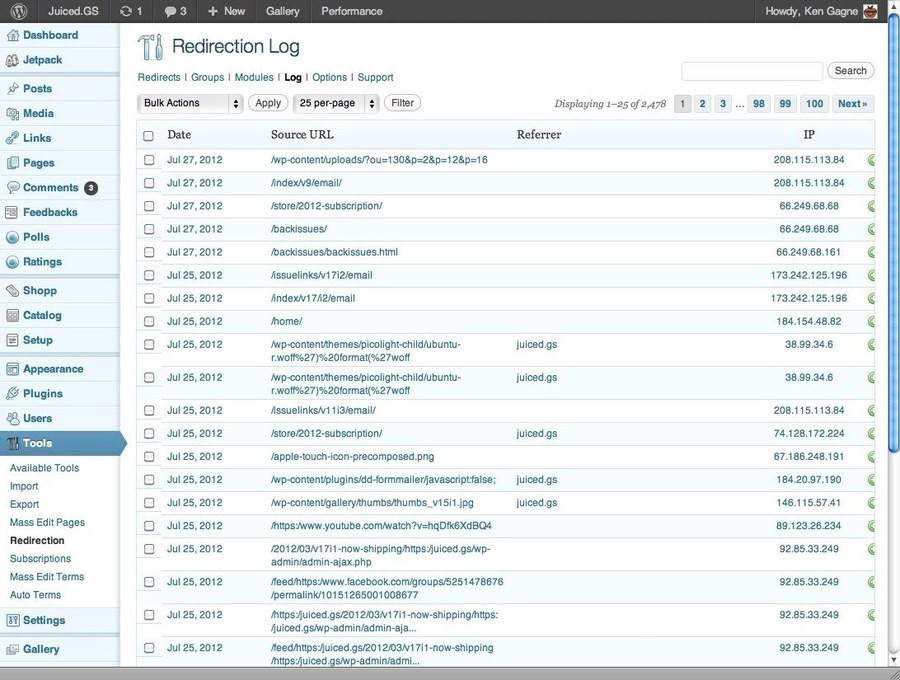Click the Plugins icon in sidebar
This screenshot has width=900, height=680.
12,394
